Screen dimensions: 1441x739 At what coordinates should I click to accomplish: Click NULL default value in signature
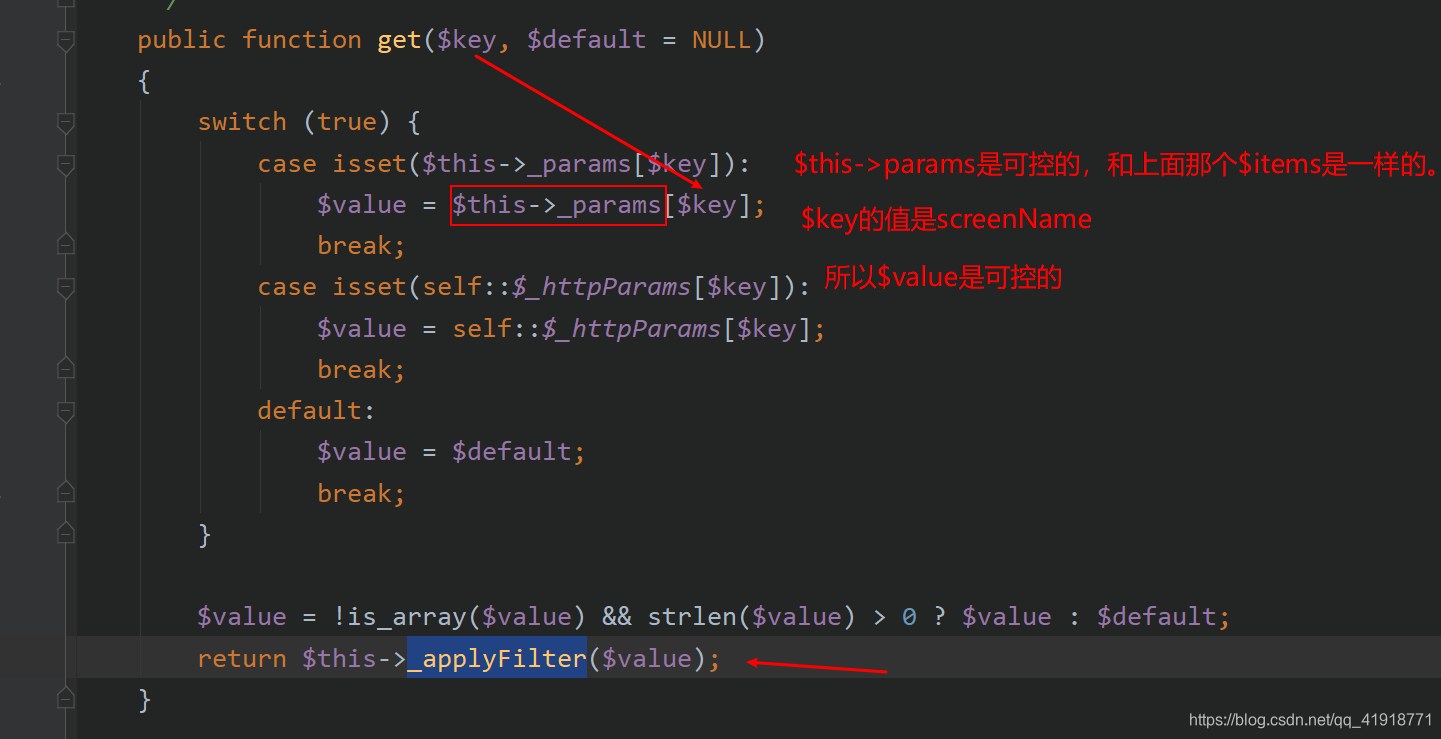[721, 40]
